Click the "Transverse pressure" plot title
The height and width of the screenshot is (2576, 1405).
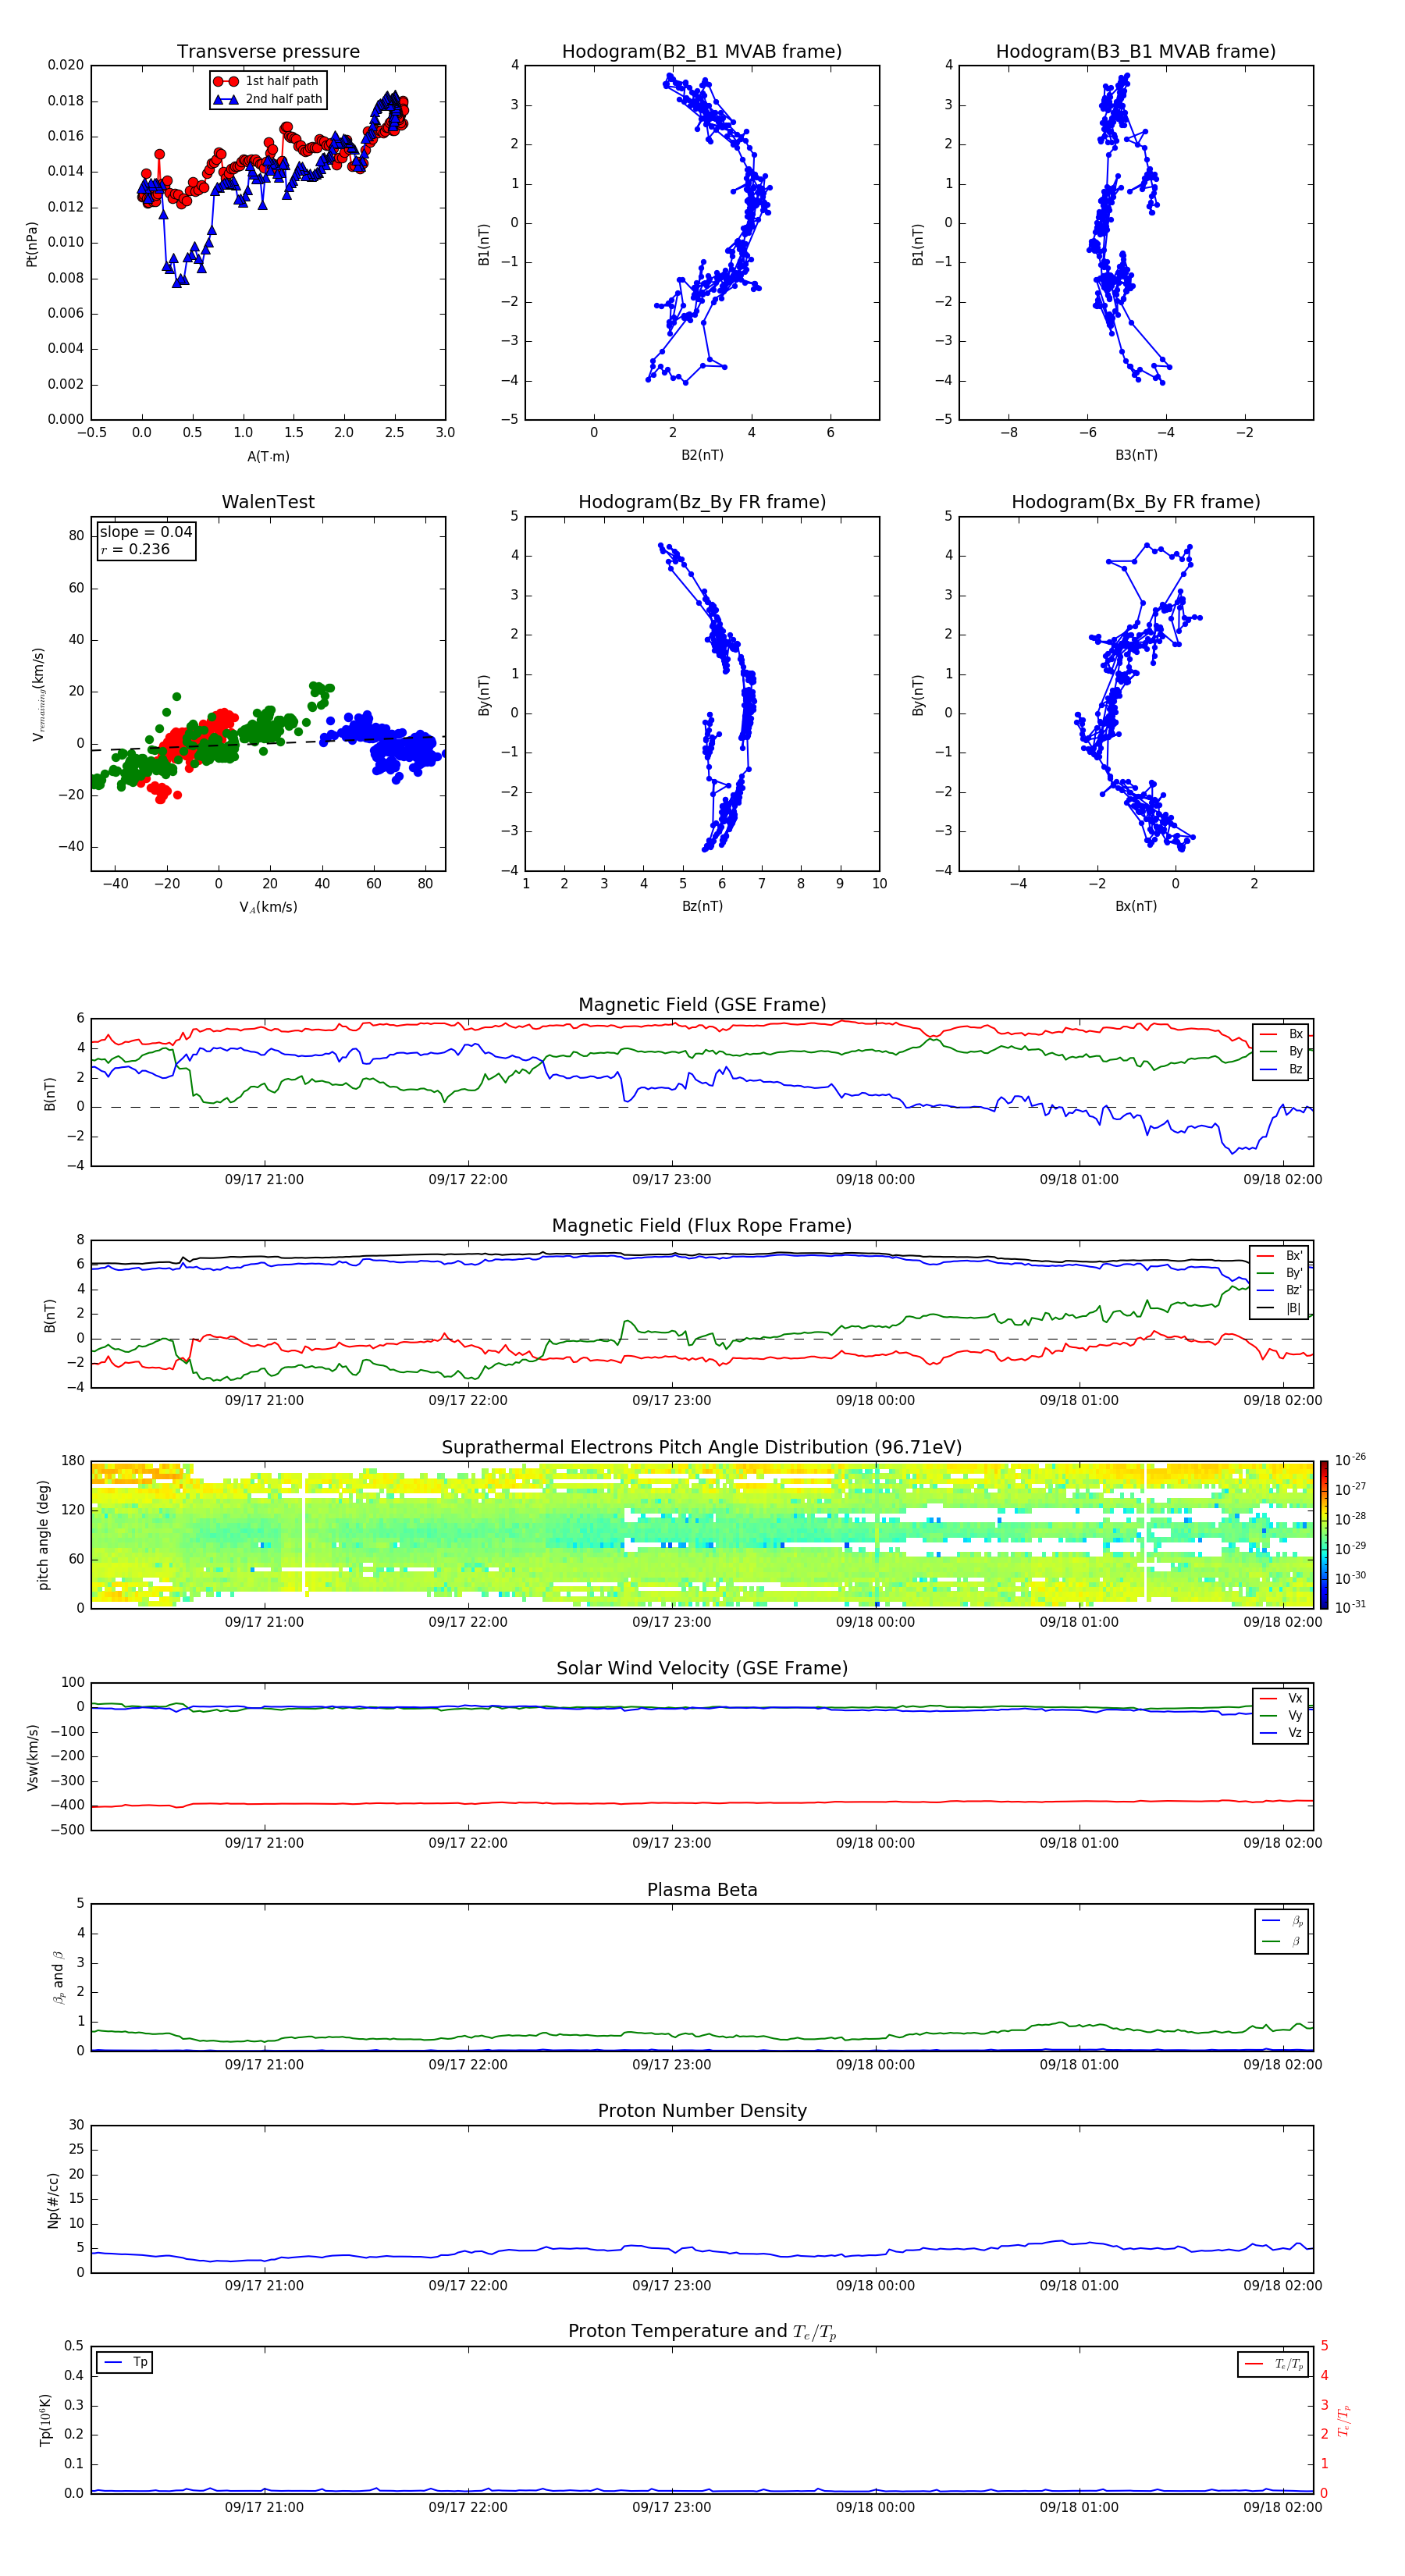tap(268, 51)
